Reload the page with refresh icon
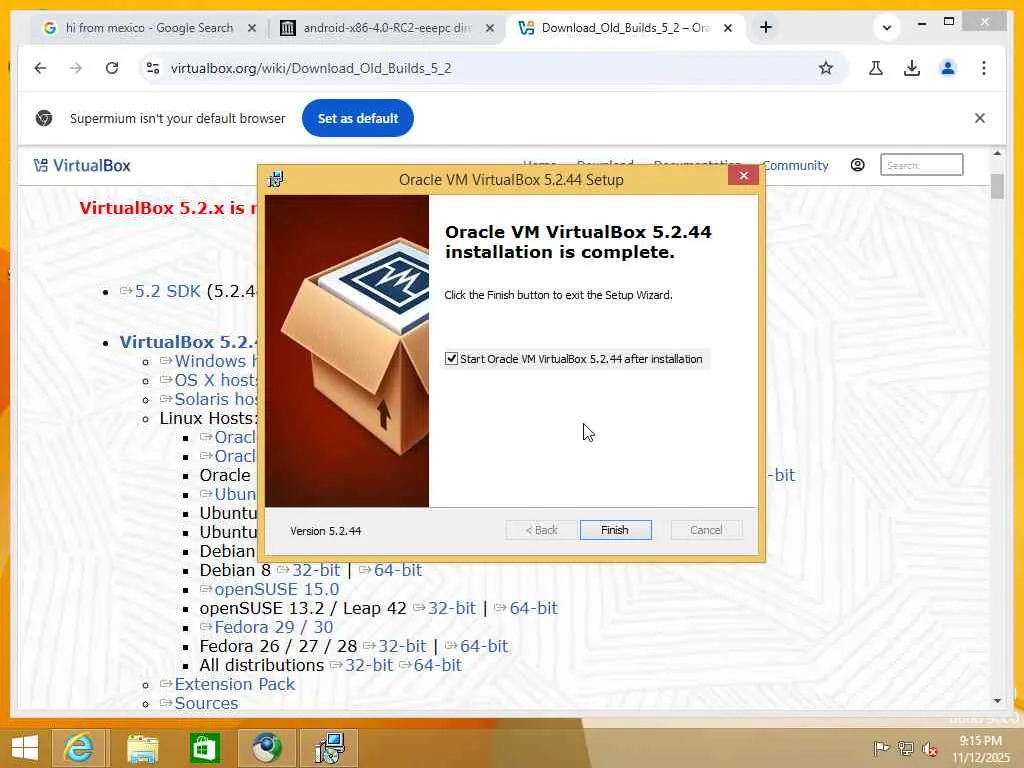Viewport: 1024px width, 768px height. [112, 68]
